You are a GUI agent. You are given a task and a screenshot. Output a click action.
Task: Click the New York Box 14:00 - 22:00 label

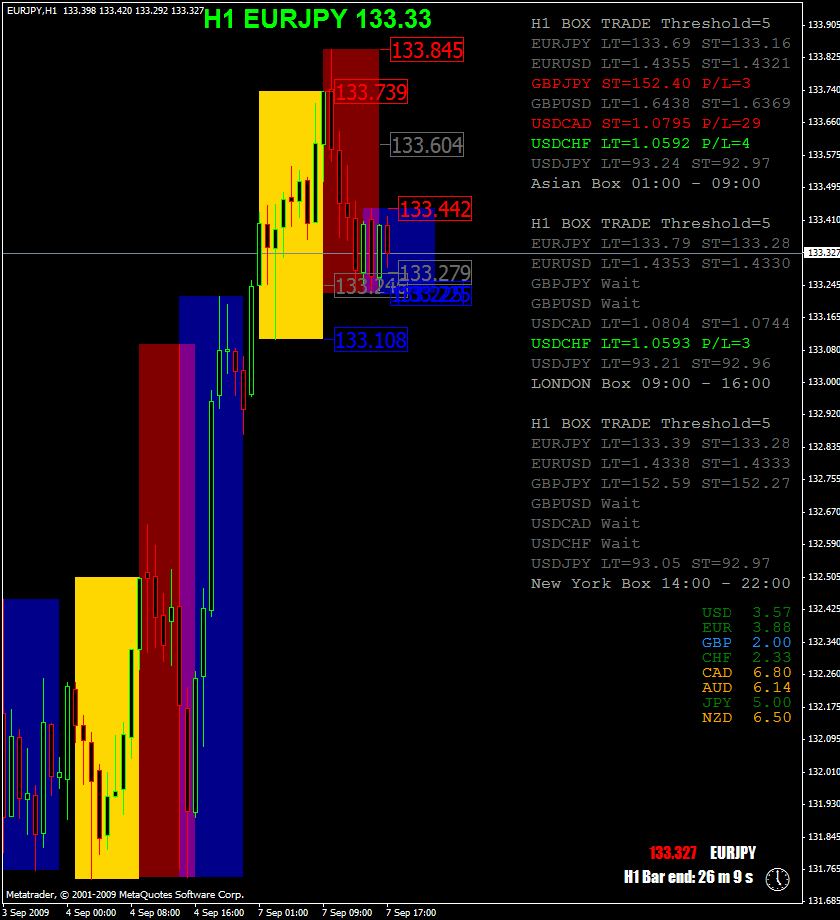click(x=661, y=583)
